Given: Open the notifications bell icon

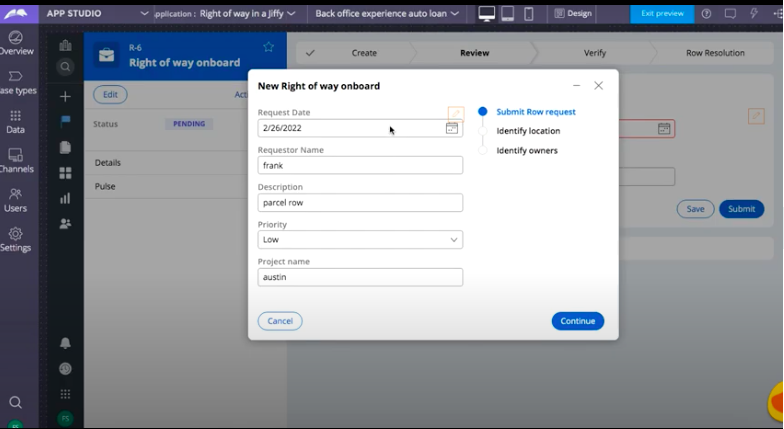Looking at the screenshot, I should tap(65, 343).
